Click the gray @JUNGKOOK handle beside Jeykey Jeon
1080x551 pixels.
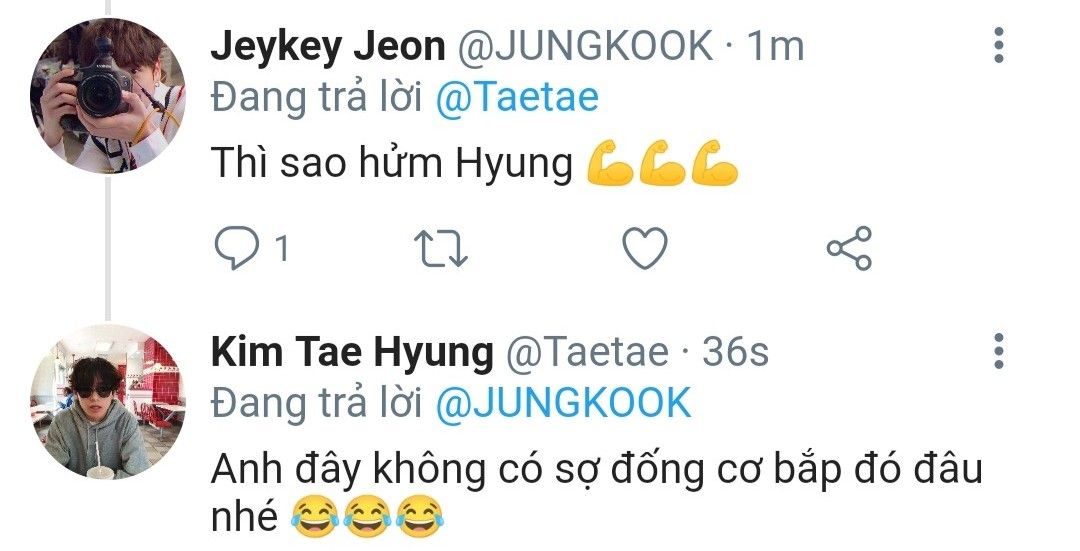[585, 46]
